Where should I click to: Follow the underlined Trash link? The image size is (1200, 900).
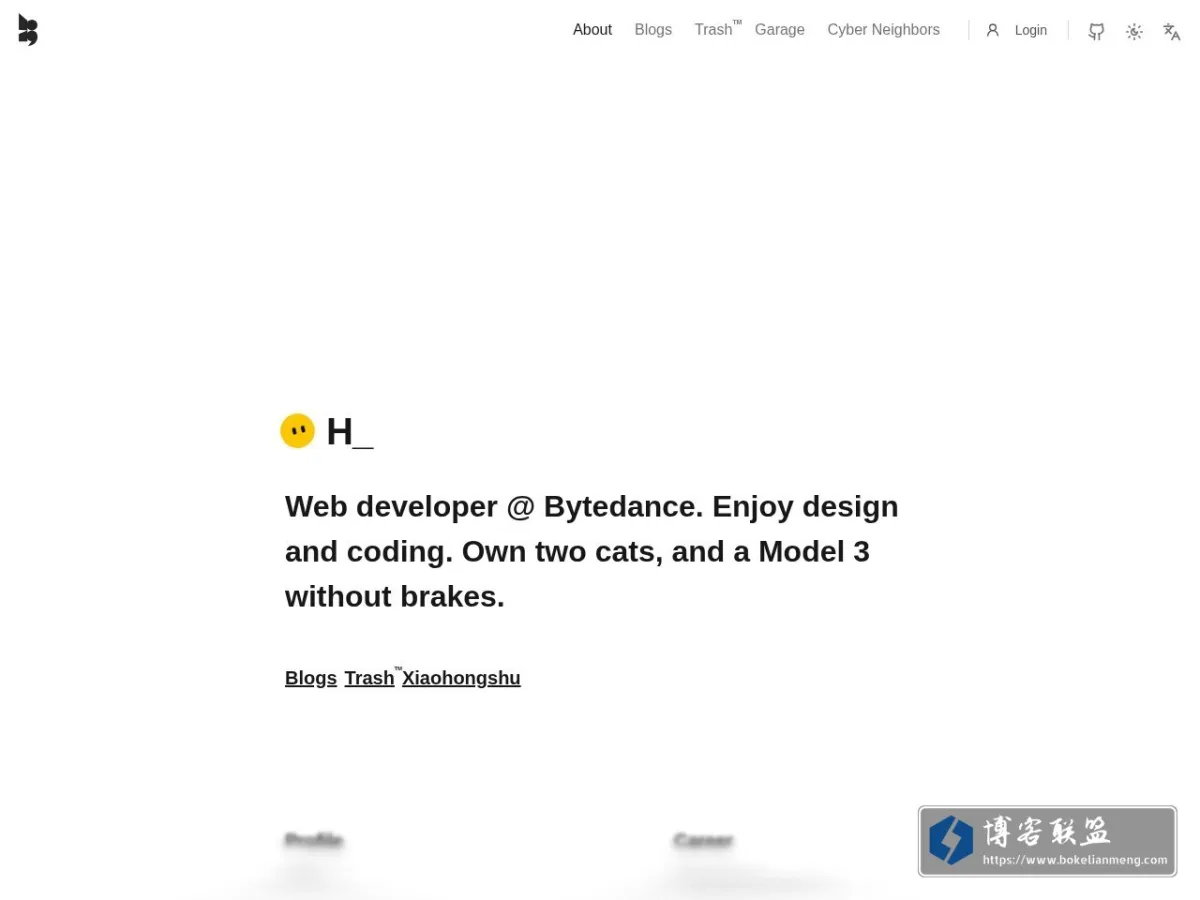369,678
